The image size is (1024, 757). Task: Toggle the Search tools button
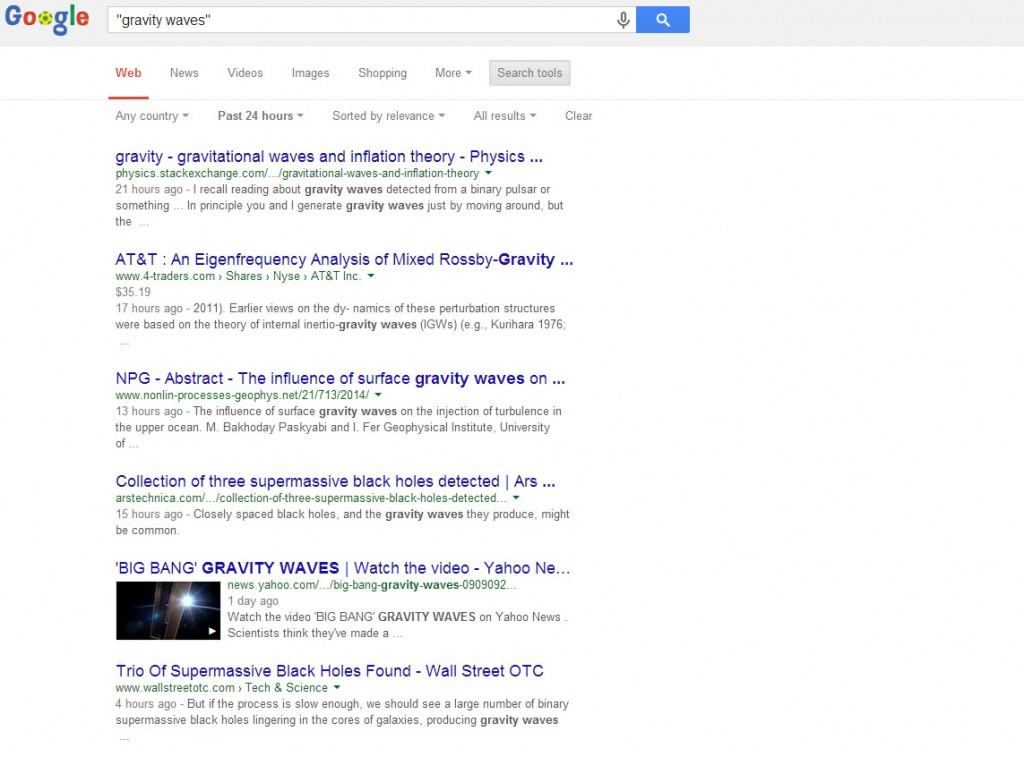(x=530, y=72)
